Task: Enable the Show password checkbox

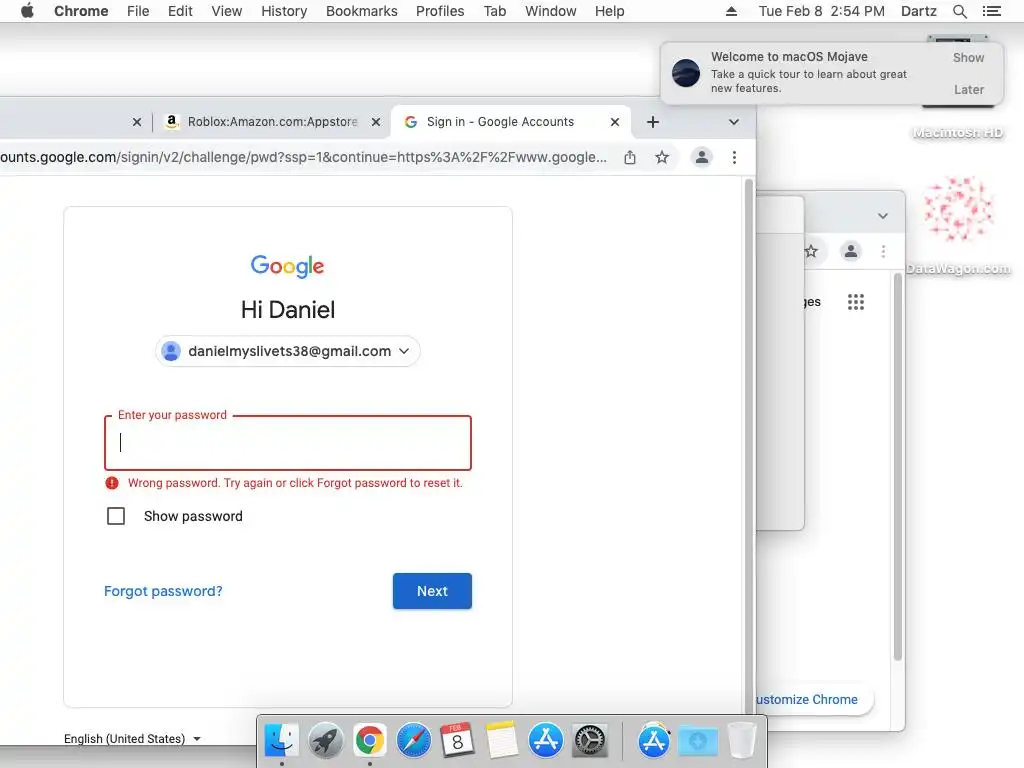Action: coord(116,516)
